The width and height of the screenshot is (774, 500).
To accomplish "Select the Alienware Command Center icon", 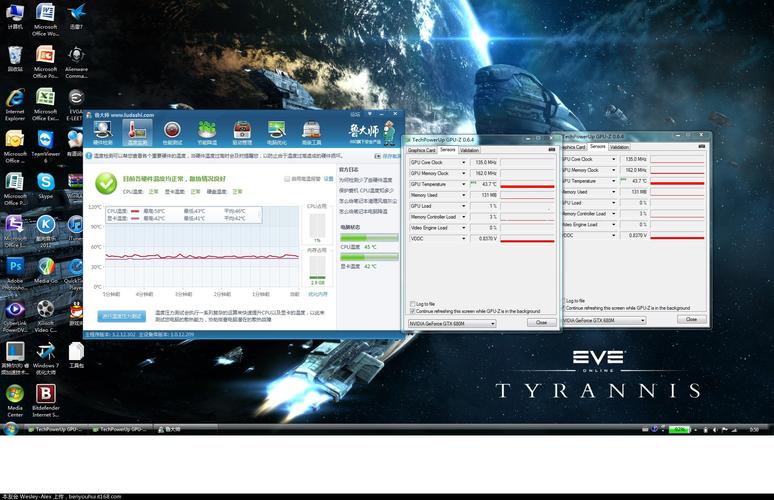I will coord(76,62).
